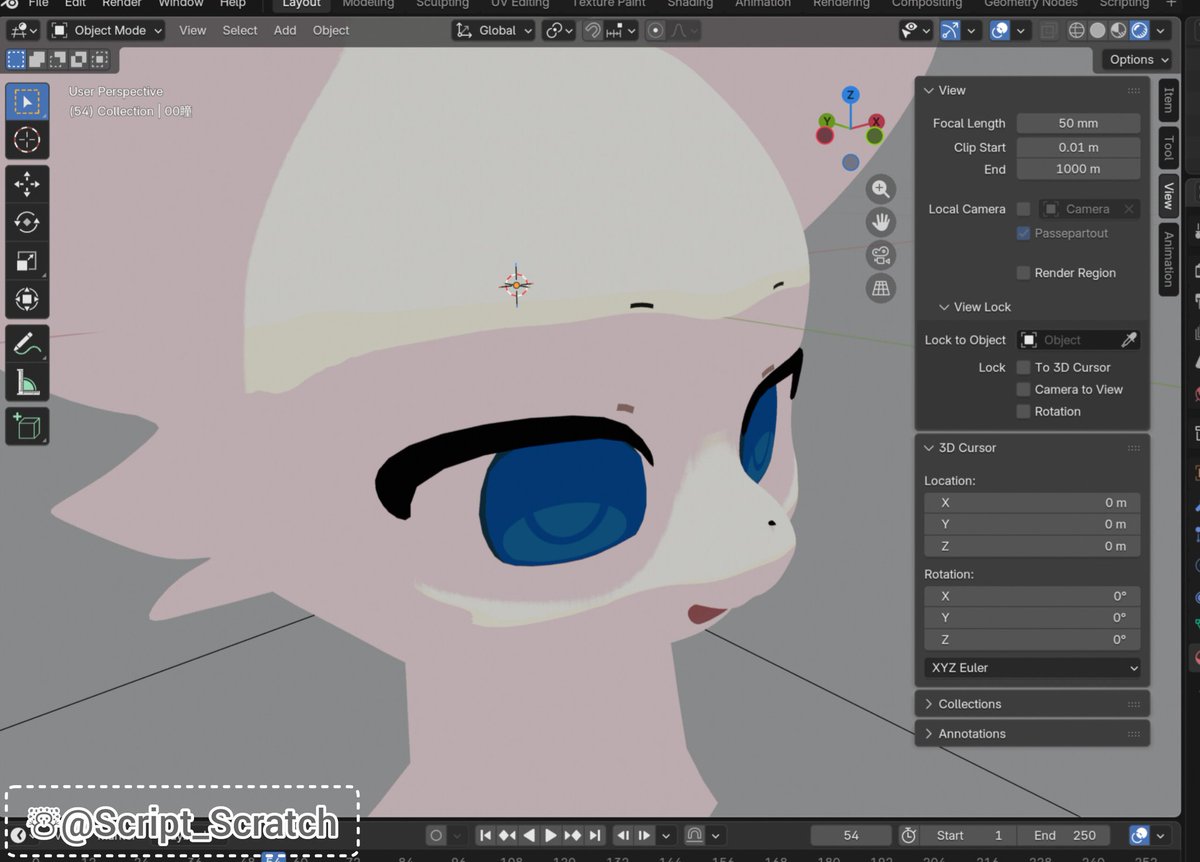
Task: Click the Focal Length 50 mm field
Action: 1078,123
